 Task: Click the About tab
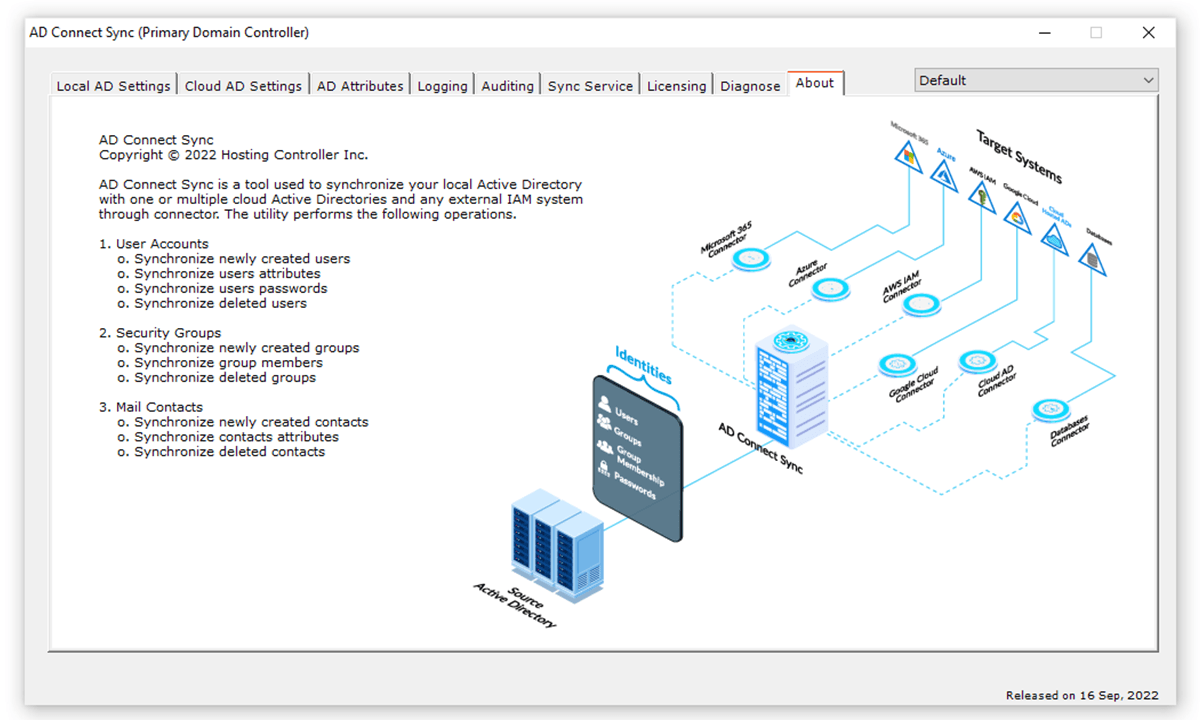[815, 83]
